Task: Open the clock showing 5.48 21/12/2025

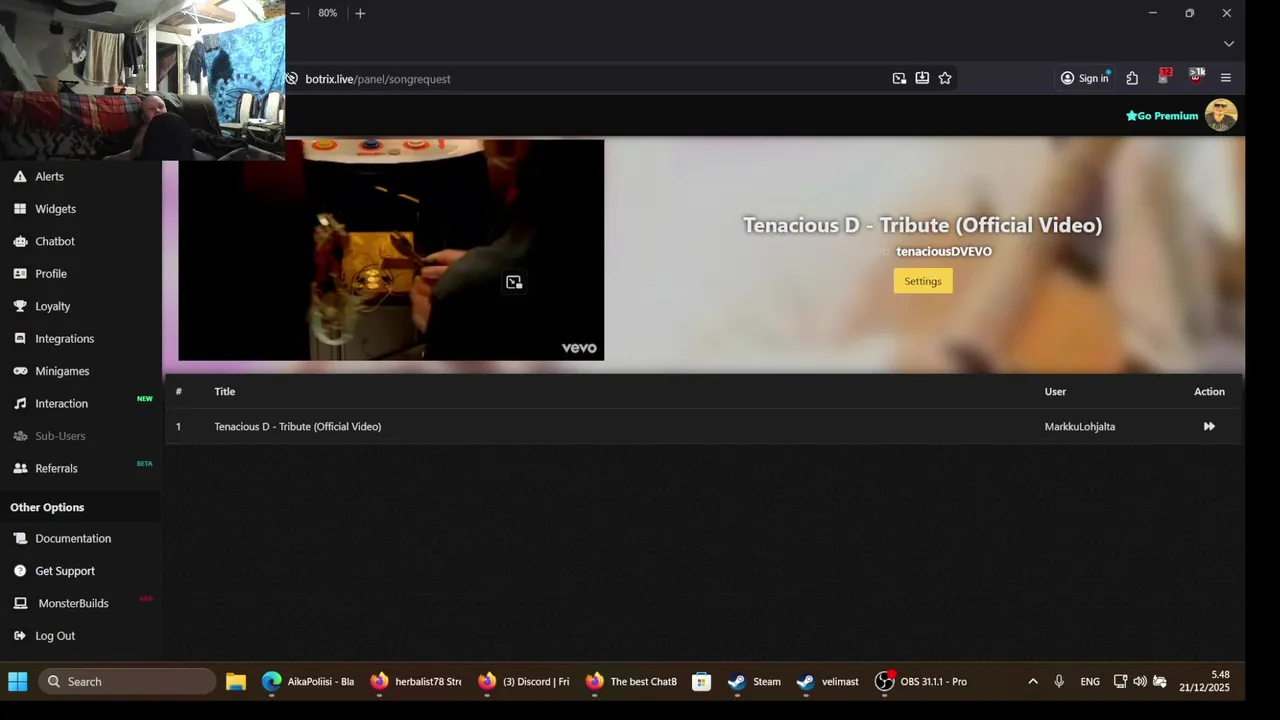Action: coord(1205,681)
